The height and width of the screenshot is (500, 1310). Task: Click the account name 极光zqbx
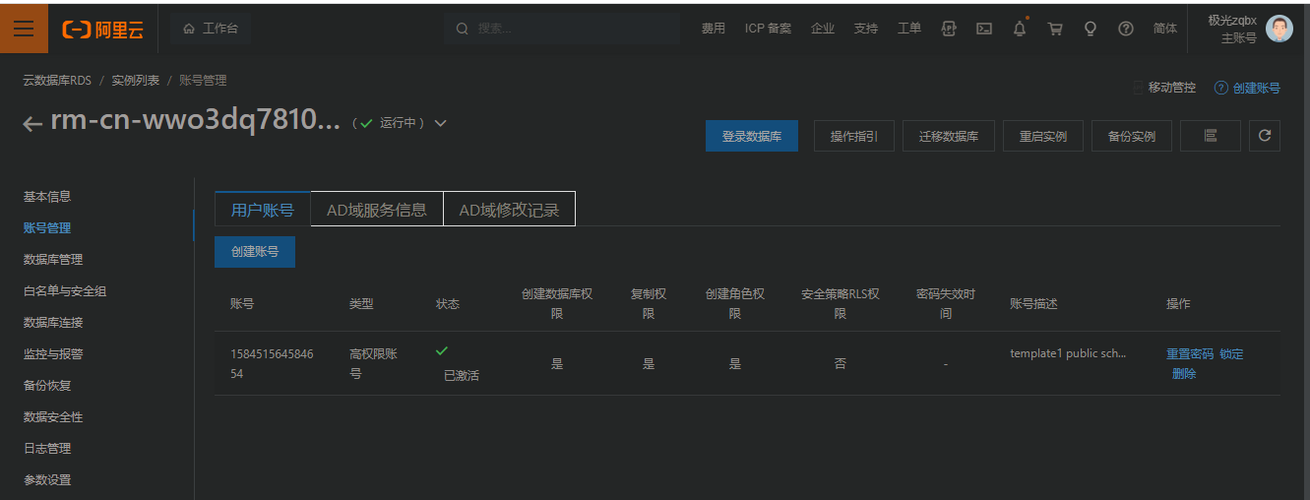pos(1232,20)
